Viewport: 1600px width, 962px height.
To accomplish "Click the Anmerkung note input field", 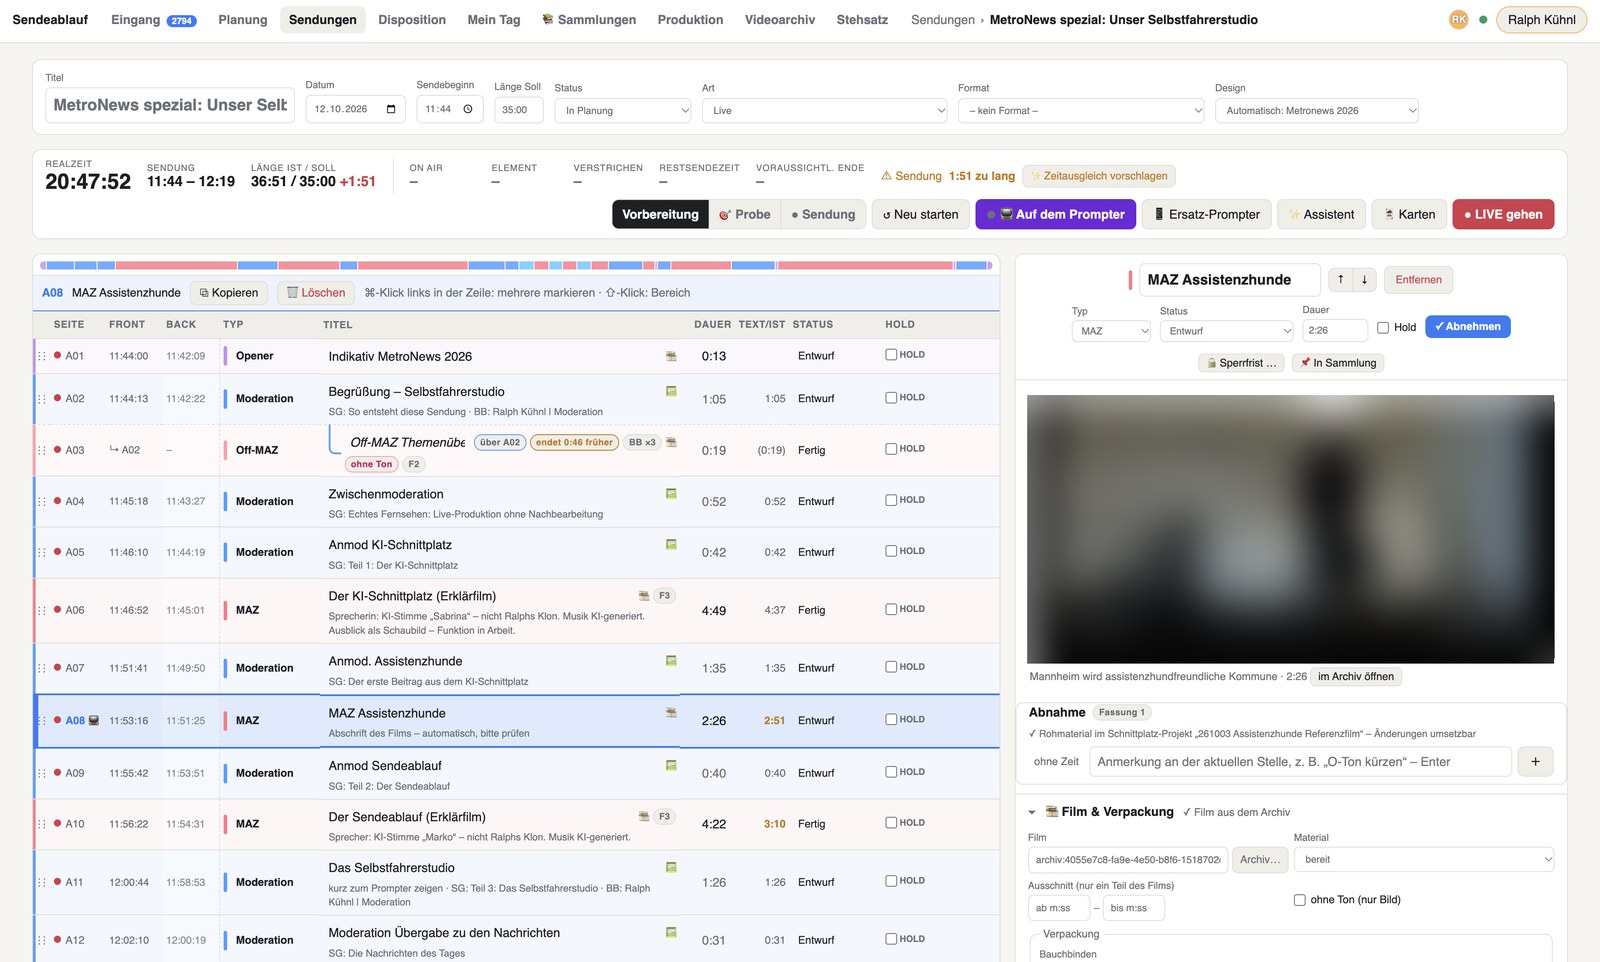I will (x=1300, y=761).
